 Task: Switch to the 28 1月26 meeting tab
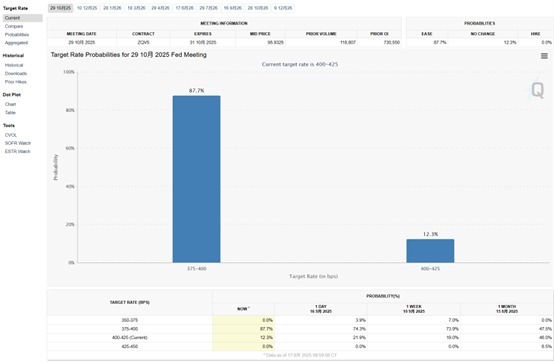point(112,8)
